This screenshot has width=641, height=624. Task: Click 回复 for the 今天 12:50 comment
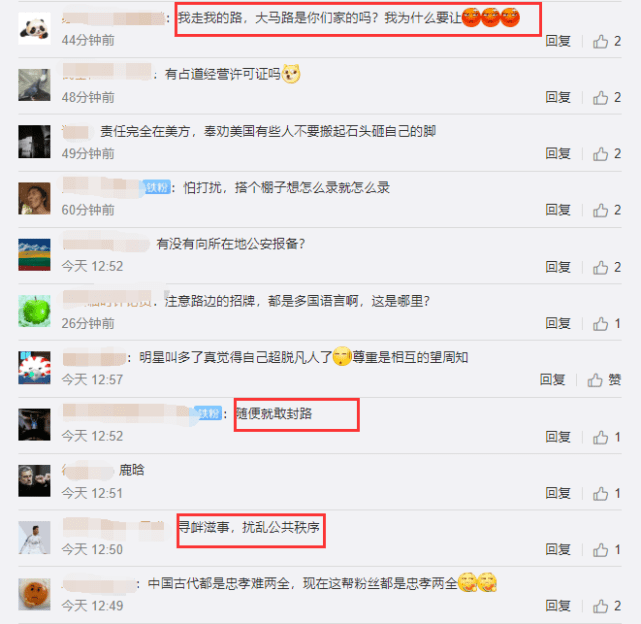click(558, 550)
